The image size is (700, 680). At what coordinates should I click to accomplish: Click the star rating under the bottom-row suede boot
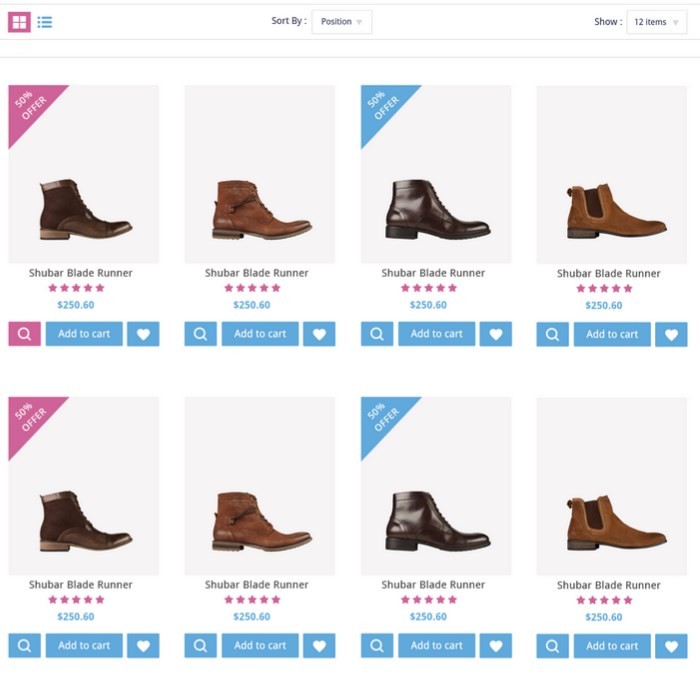point(76,600)
